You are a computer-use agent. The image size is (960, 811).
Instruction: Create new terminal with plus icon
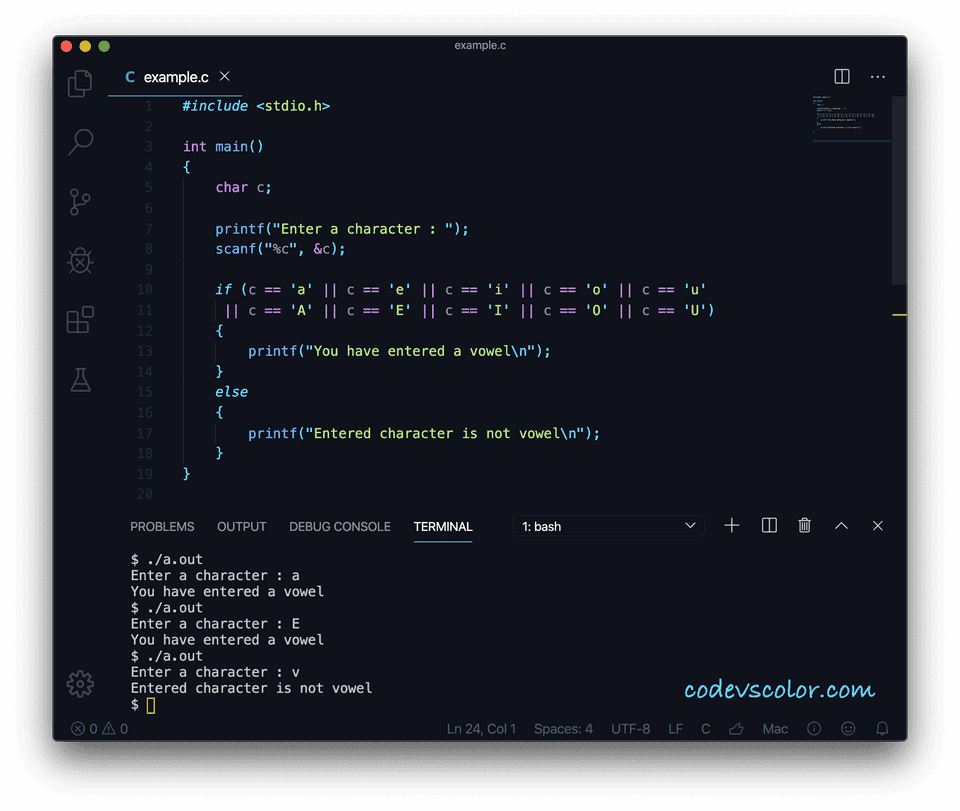pyautogui.click(x=732, y=526)
